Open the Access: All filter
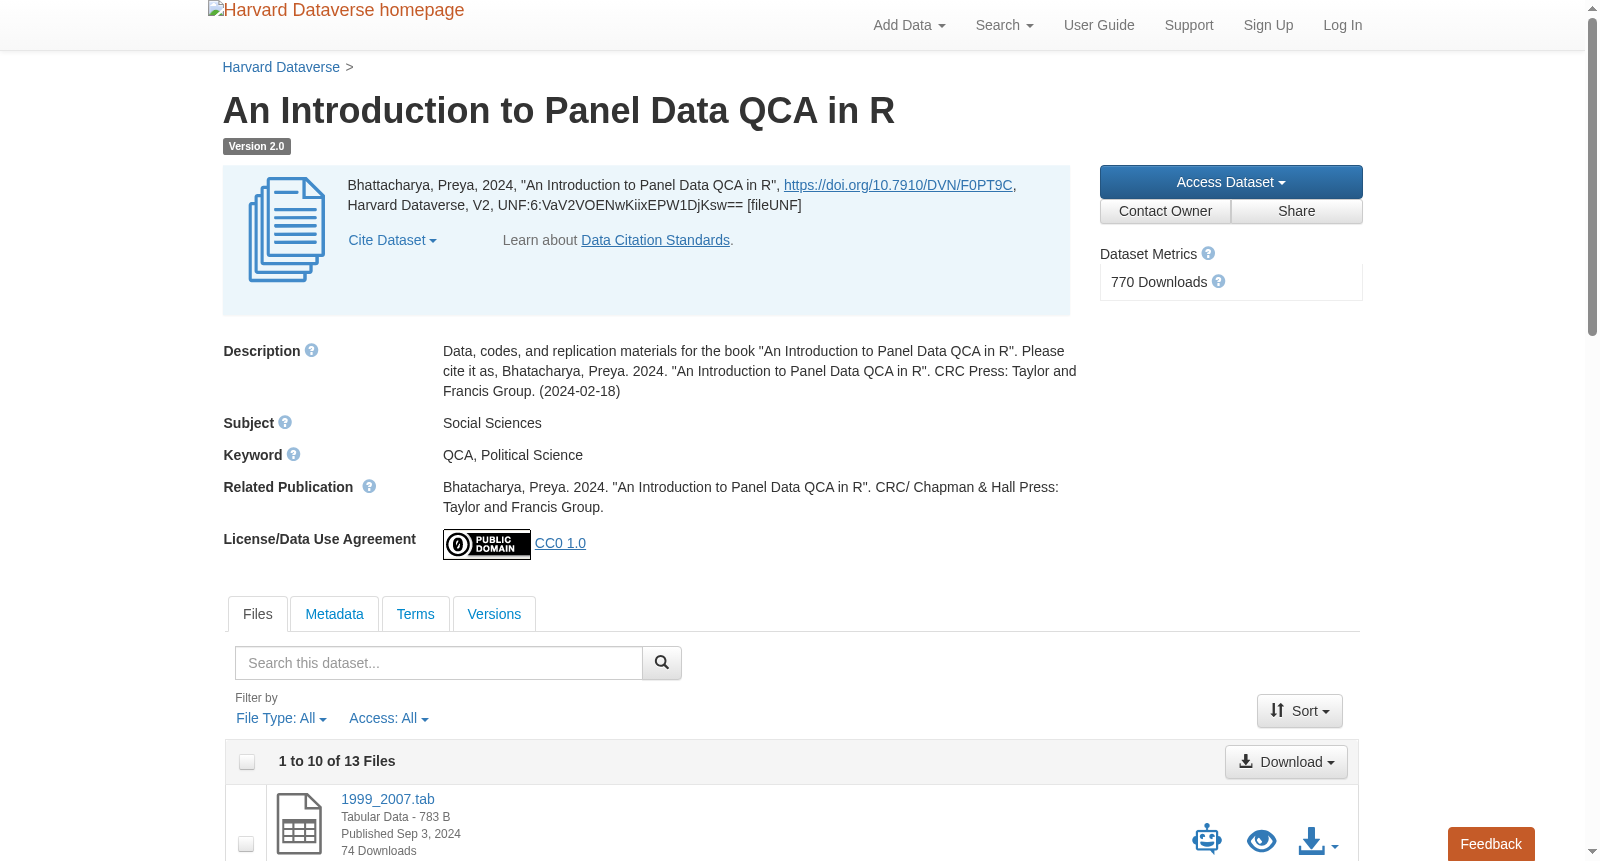The width and height of the screenshot is (1600, 861). click(389, 718)
